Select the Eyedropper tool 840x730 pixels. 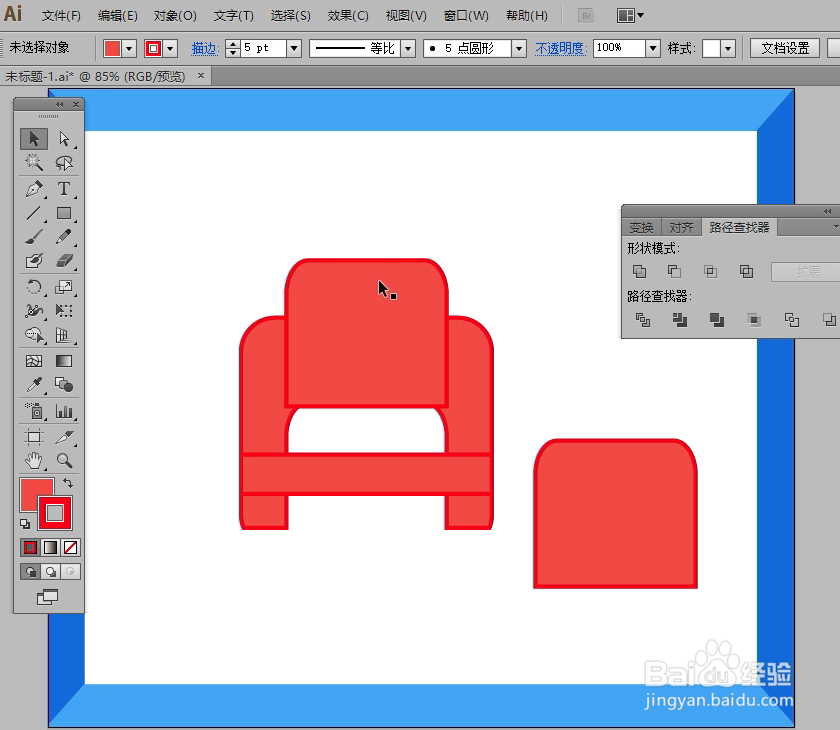point(34,385)
